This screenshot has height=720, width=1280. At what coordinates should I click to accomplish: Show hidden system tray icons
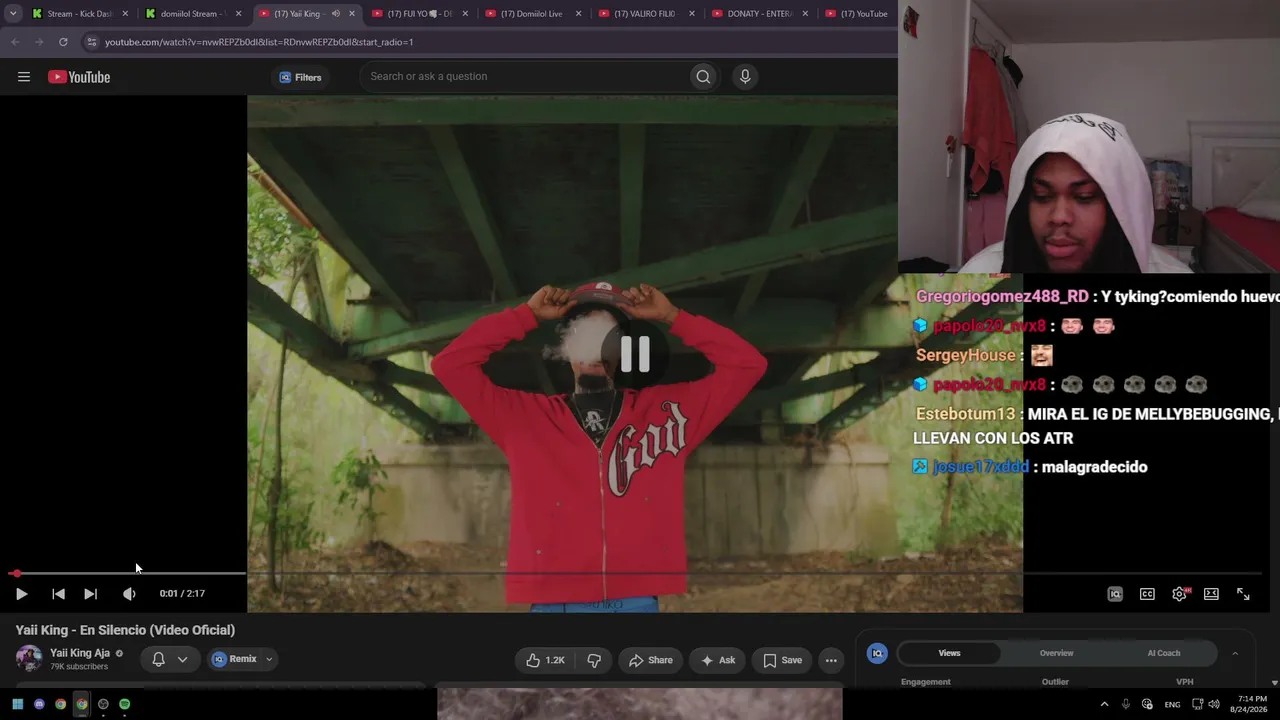coord(1104,704)
